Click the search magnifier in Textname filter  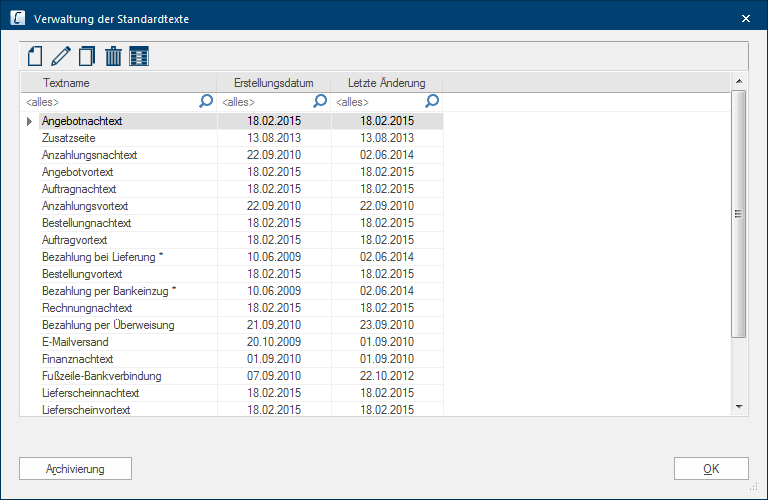[x=207, y=101]
